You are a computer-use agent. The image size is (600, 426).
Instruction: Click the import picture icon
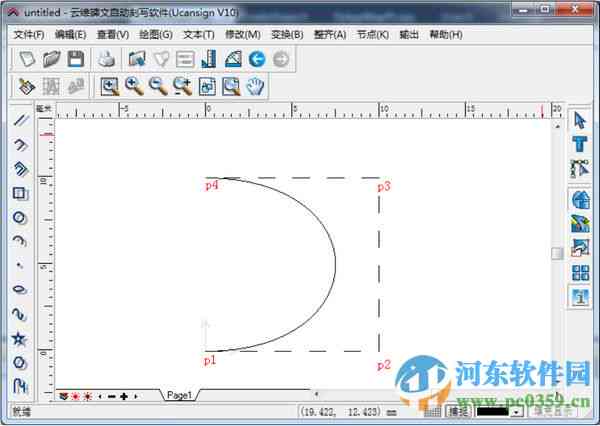point(137,59)
